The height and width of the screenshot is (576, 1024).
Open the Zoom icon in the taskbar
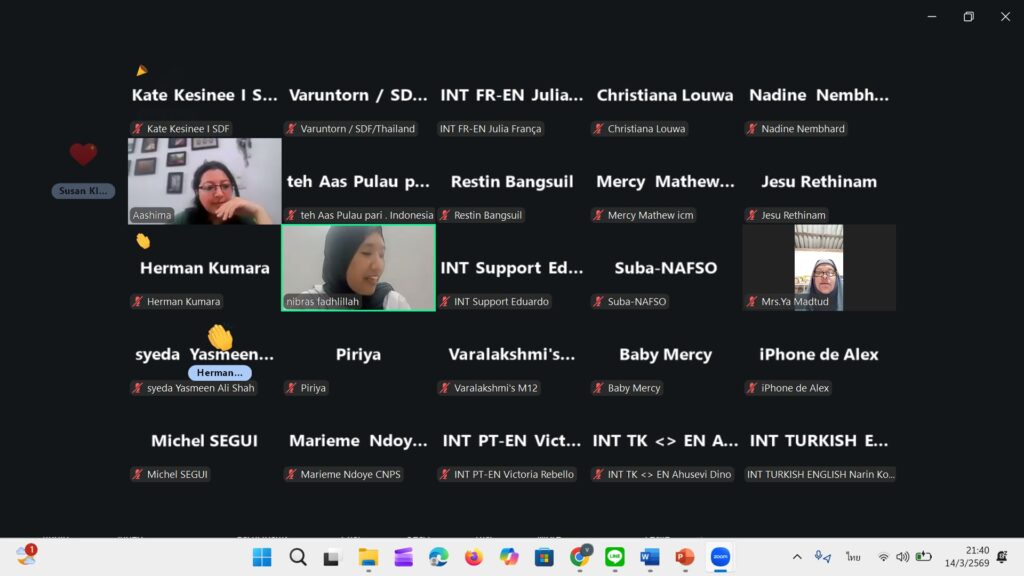pos(720,557)
